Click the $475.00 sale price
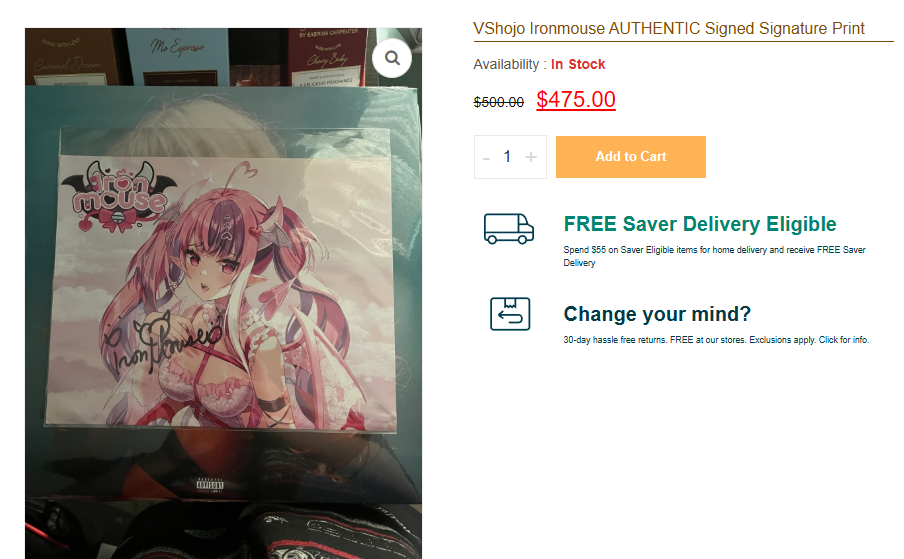Screen dimensions: 904x559 click(576, 100)
